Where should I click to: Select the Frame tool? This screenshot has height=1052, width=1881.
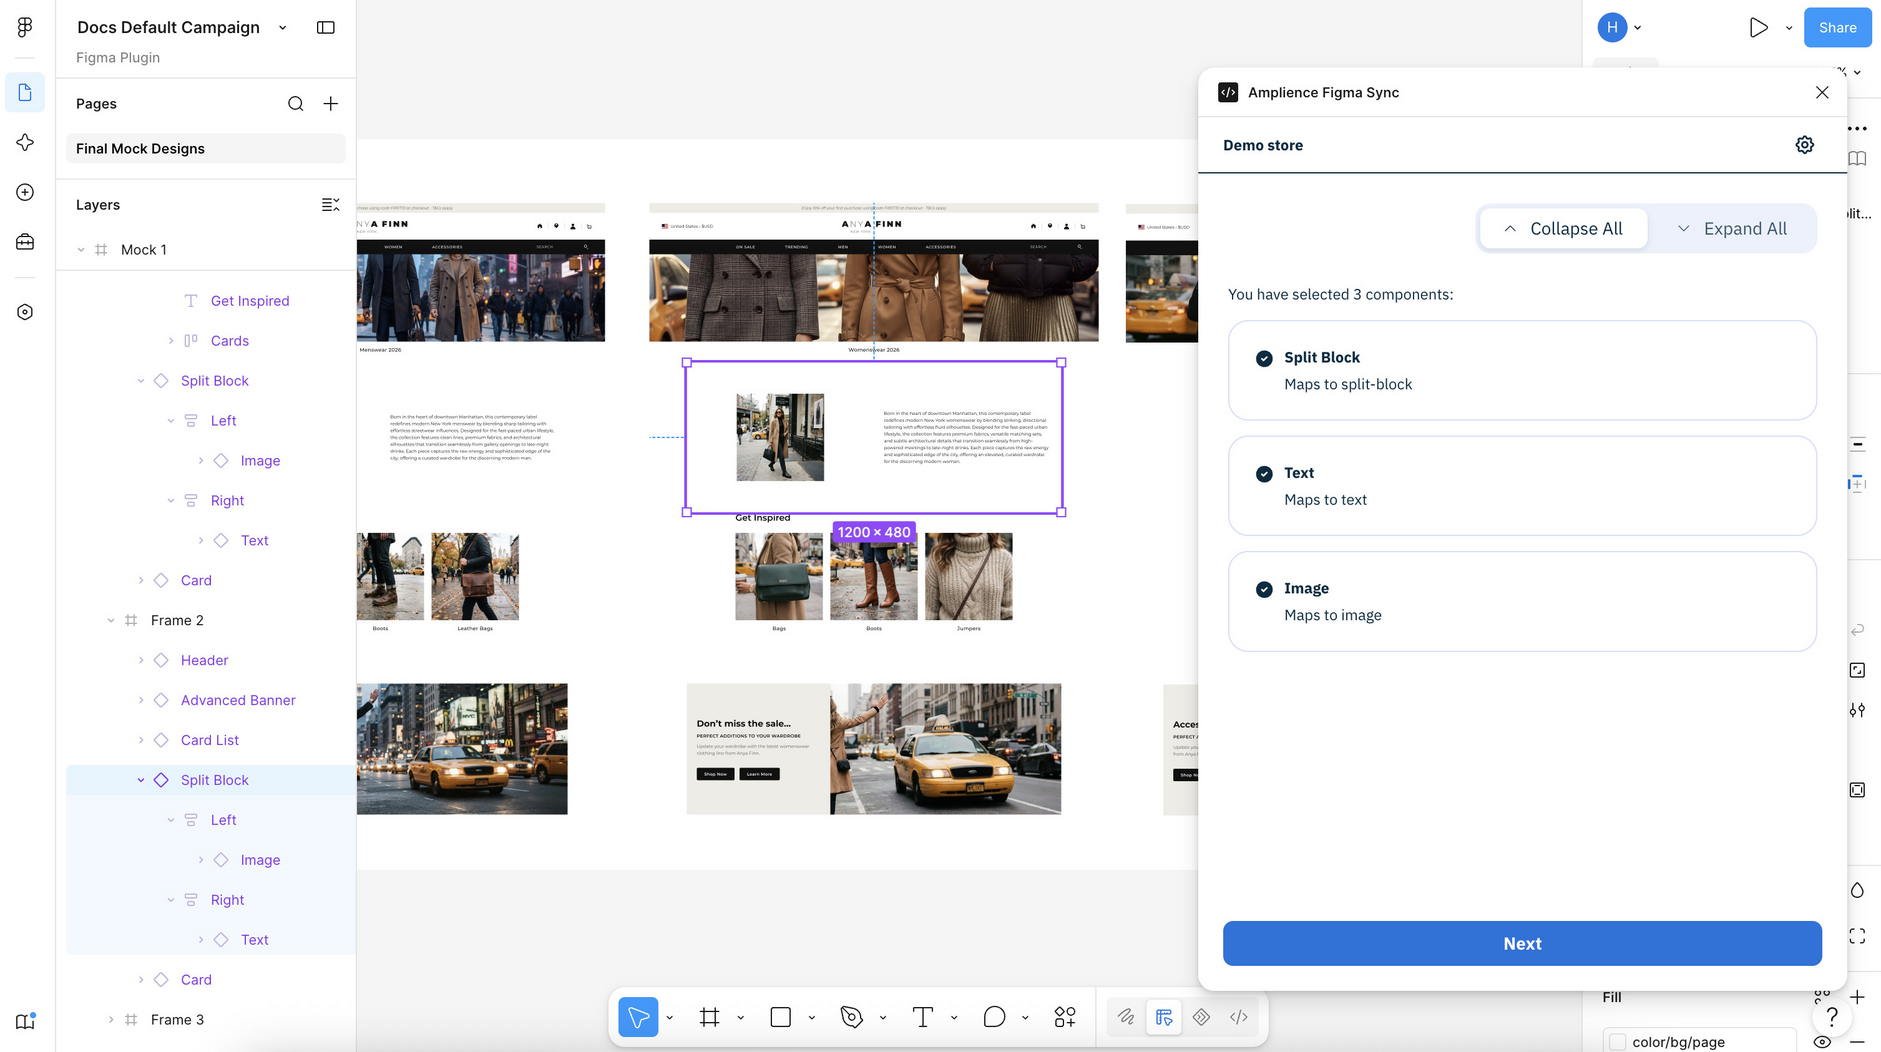coord(710,1017)
